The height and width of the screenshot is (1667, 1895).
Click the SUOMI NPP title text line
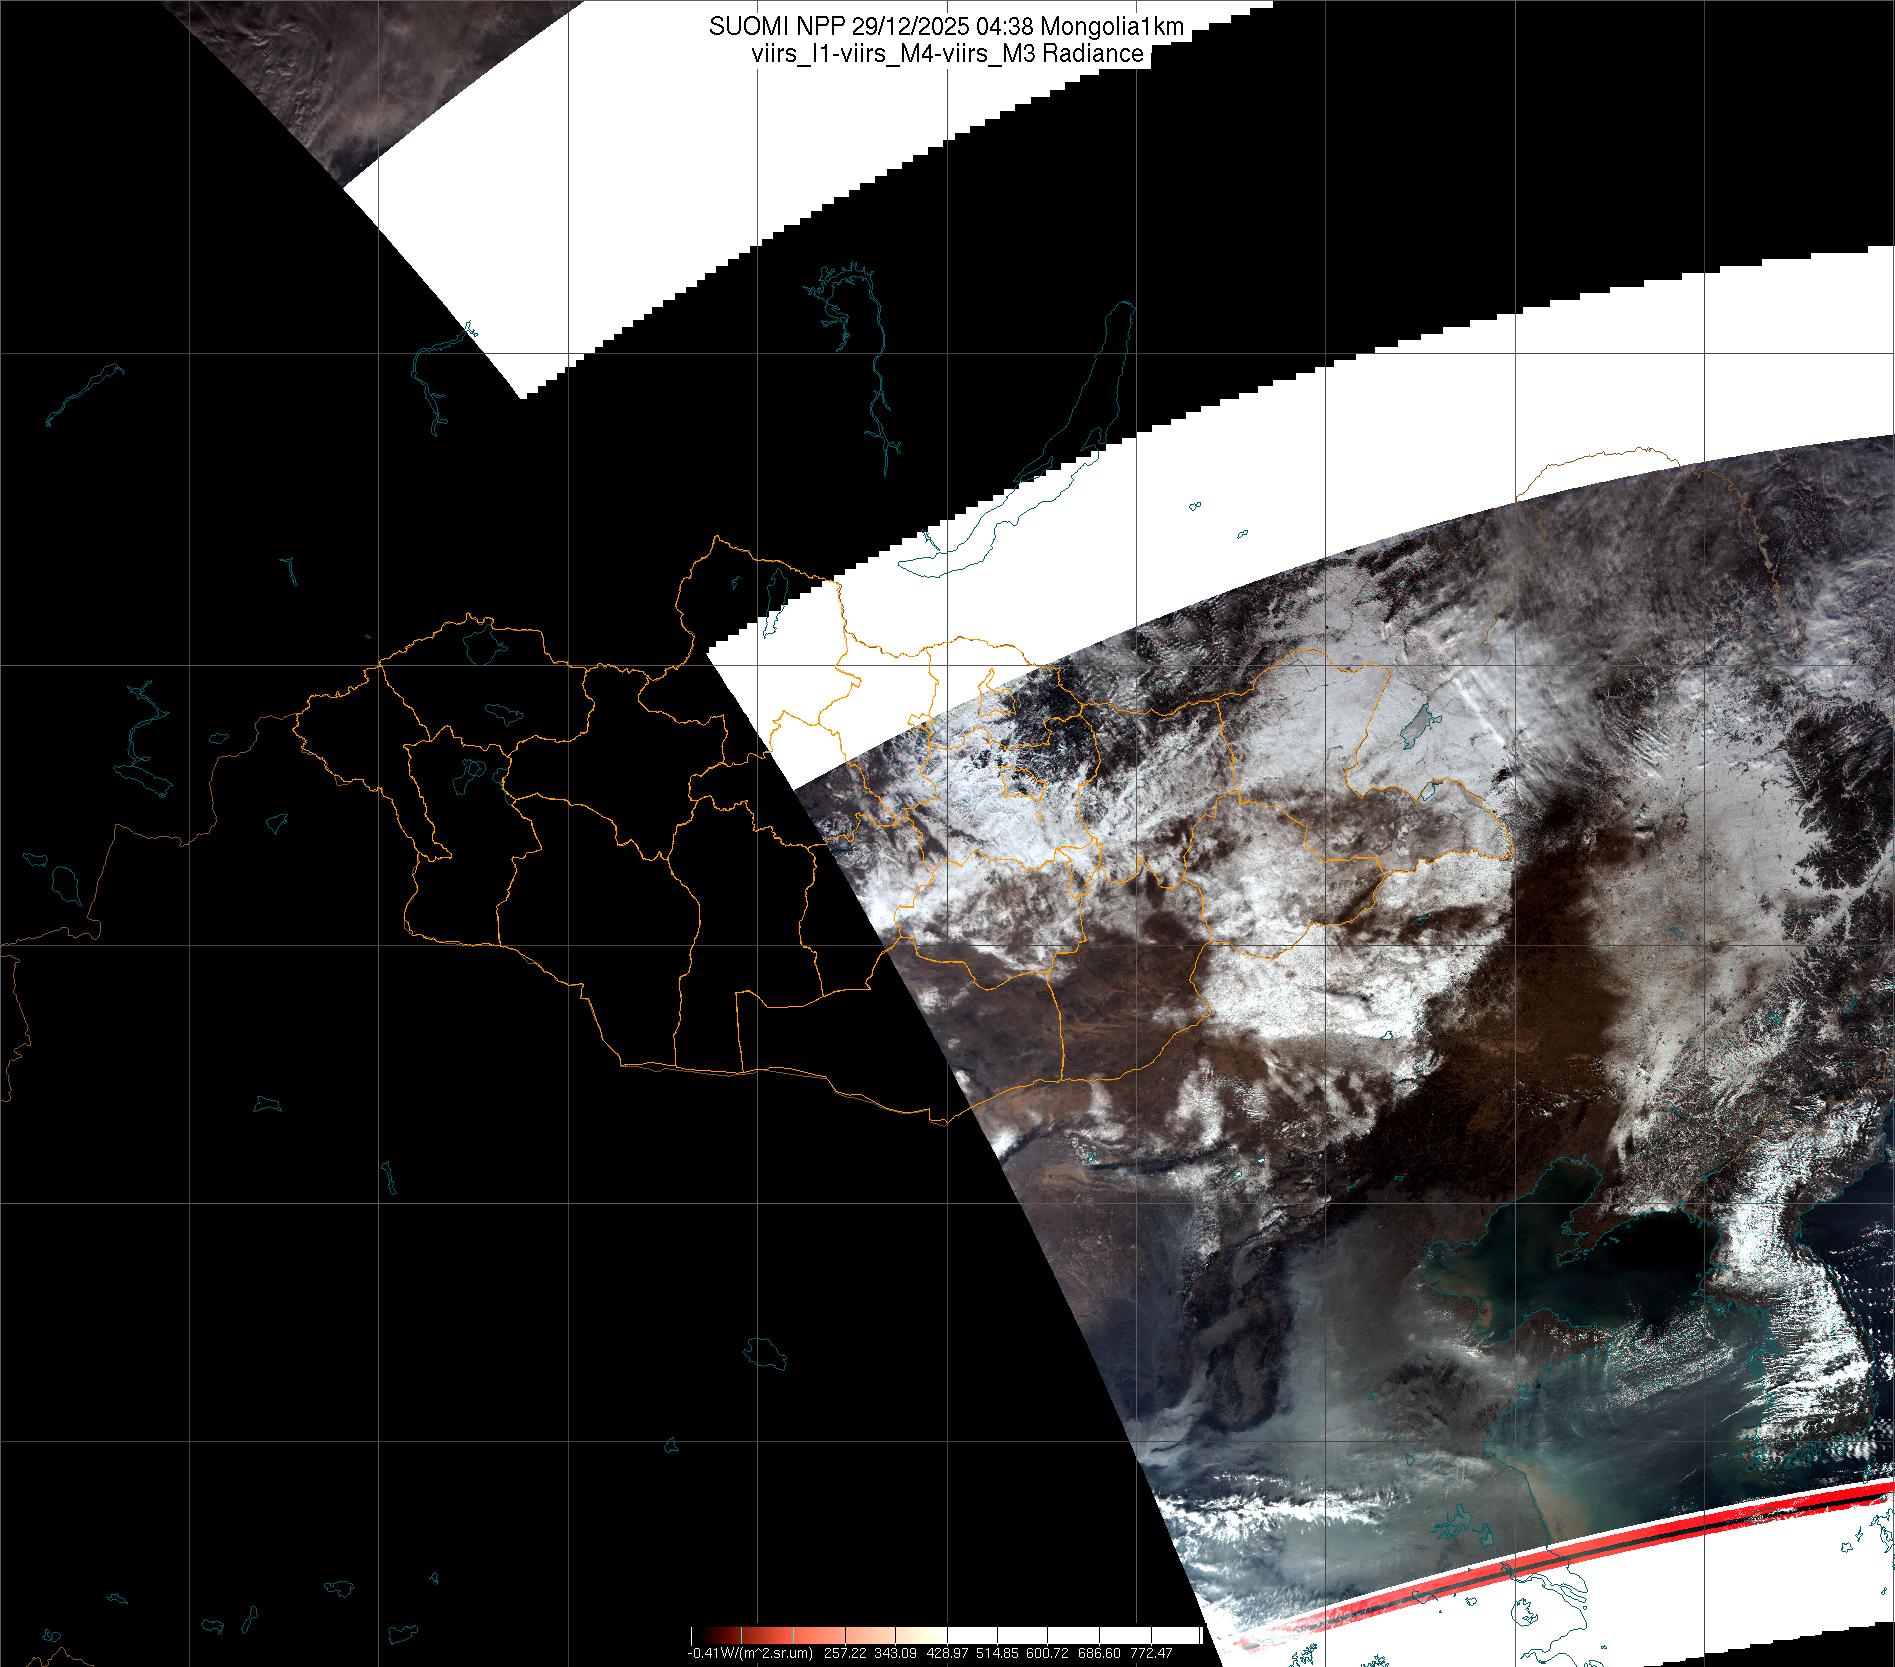point(946,27)
